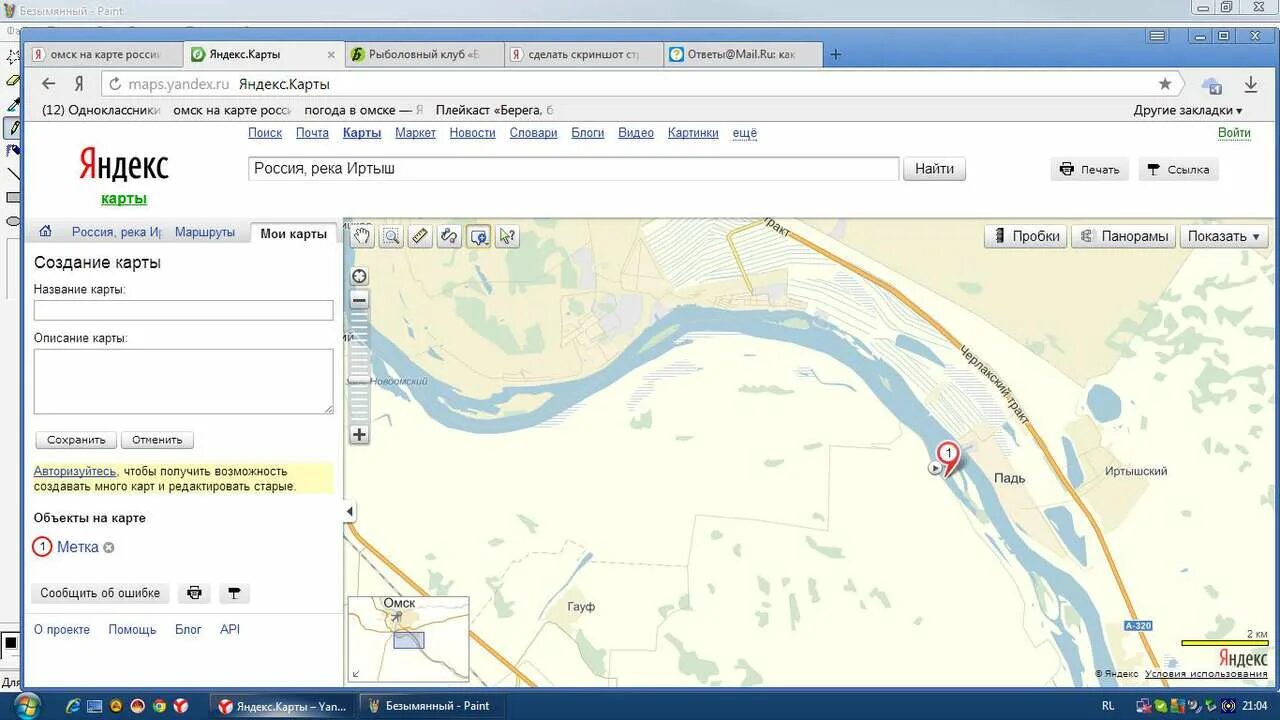Open the Россия, река Иртыш panel tab
Viewport: 1280px width, 720px height.
coord(116,232)
